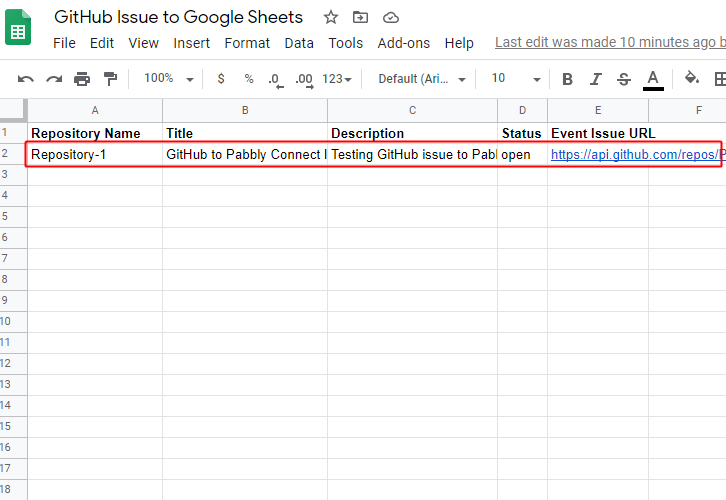Select the Status header cell
726x500 pixels.
[522, 133]
